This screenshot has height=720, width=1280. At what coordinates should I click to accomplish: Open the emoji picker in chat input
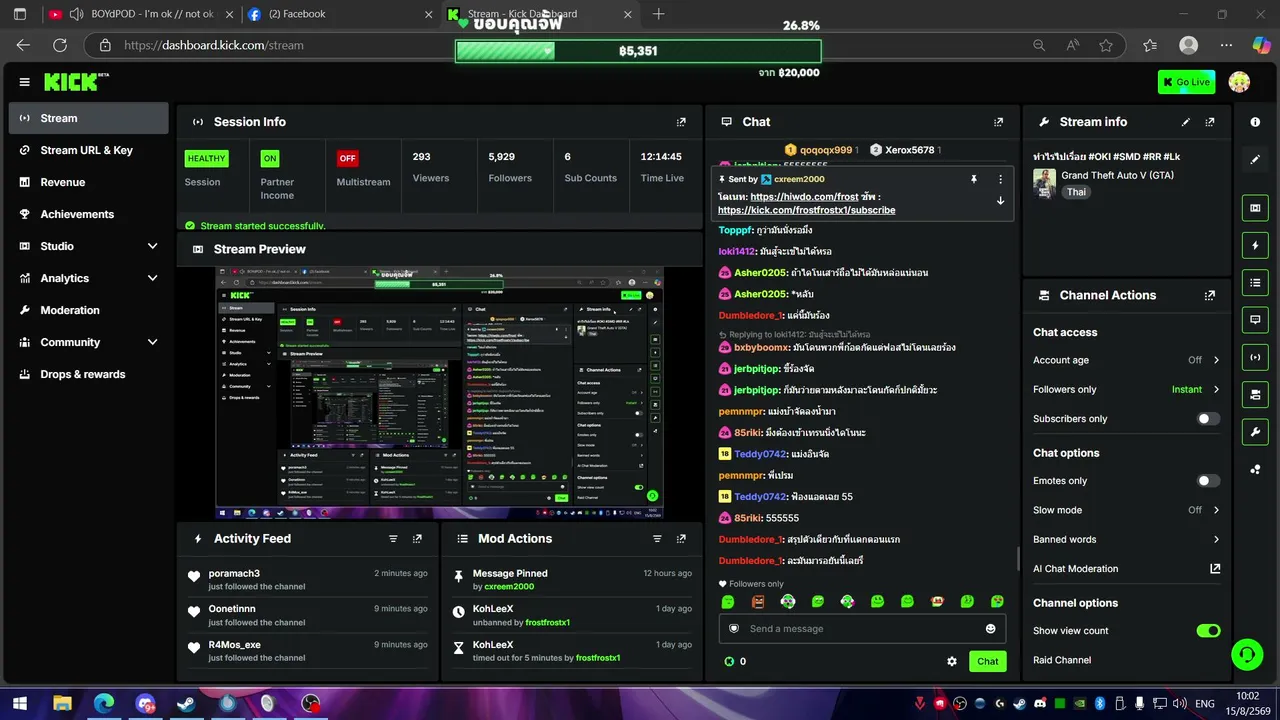click(990, 629)
